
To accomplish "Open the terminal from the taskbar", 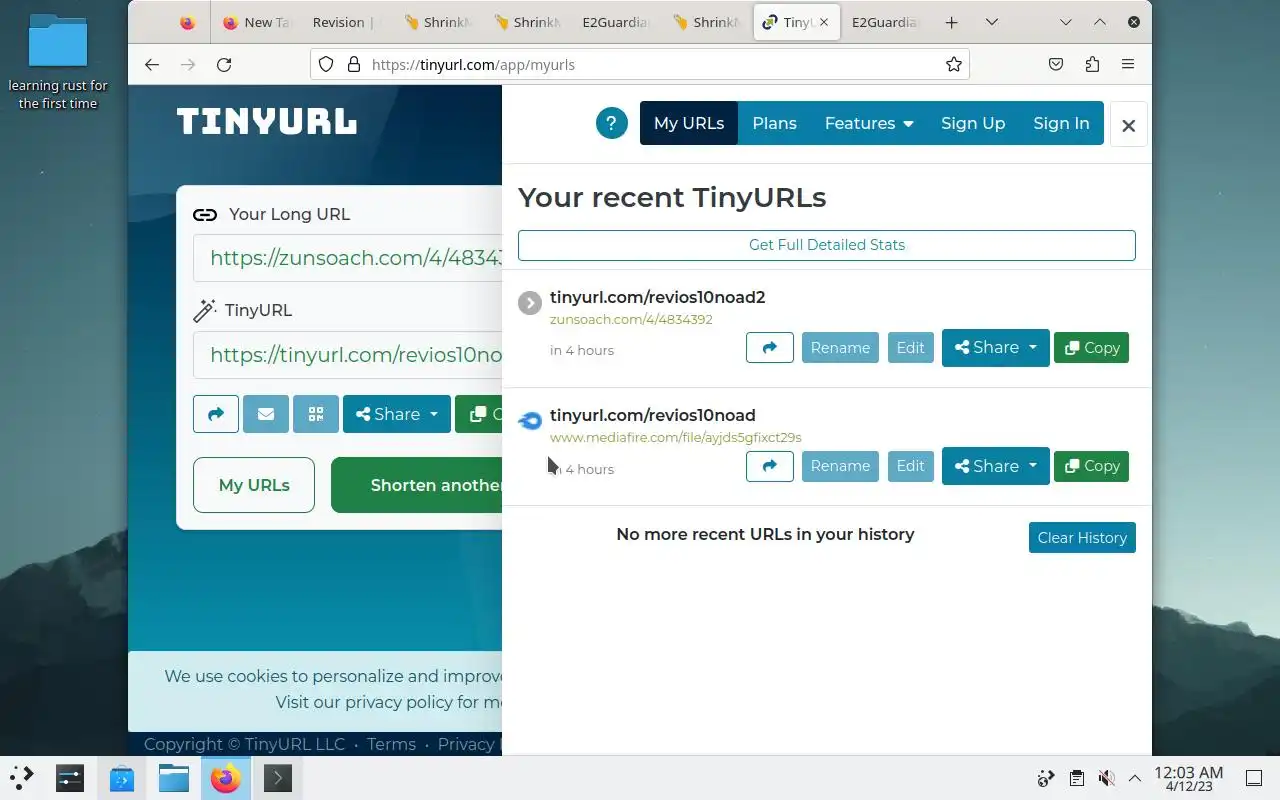I will pyautogui.click(x=277, y=777).
